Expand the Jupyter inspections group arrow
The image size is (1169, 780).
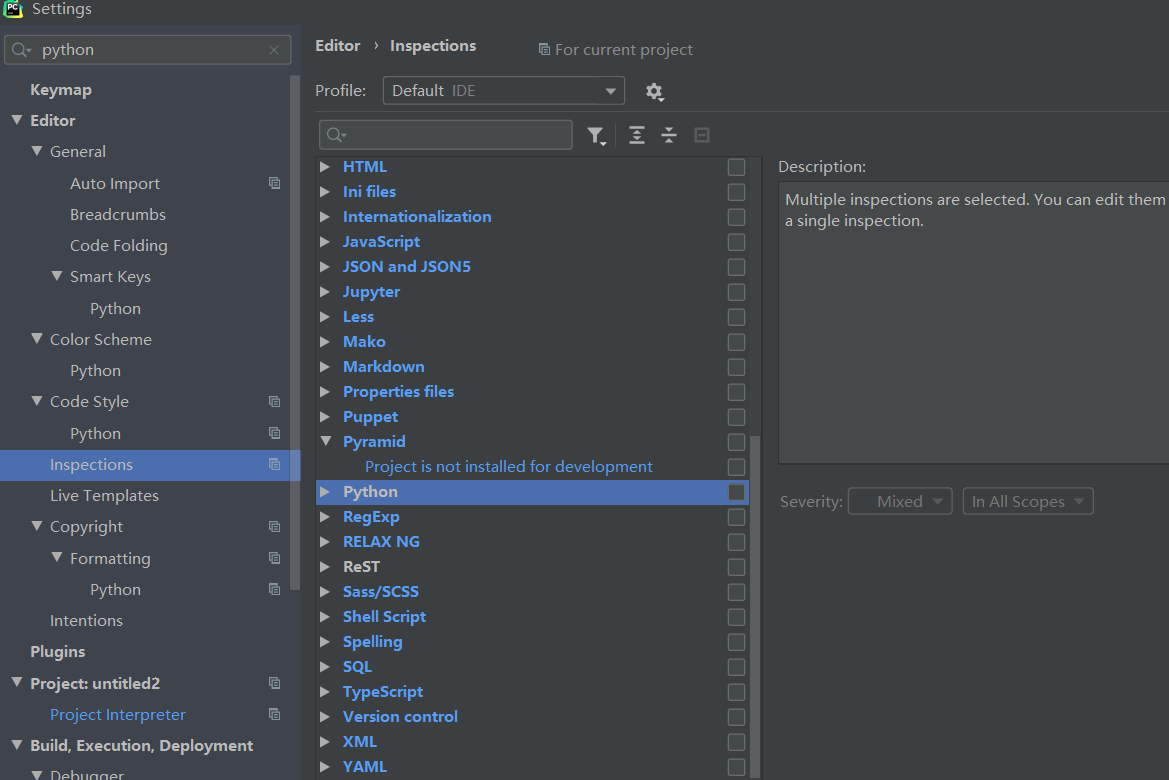[x=325, y=292]
